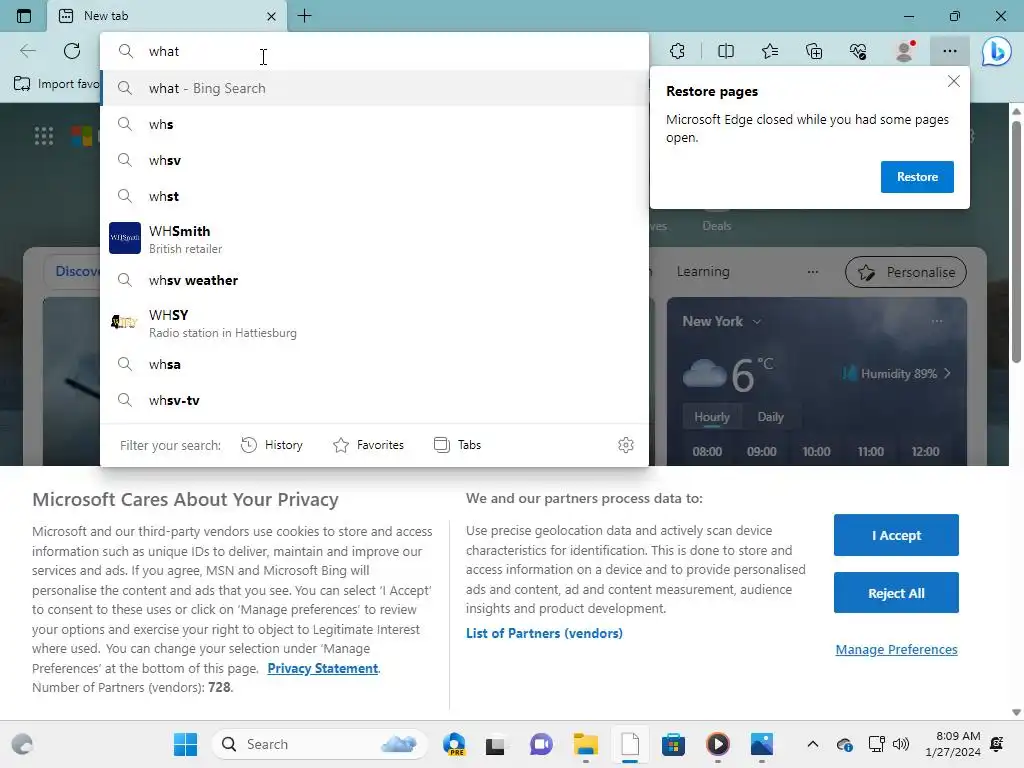Open the Bing Copilot sidebar icon
1024x768 pixels.
point(997,51)
